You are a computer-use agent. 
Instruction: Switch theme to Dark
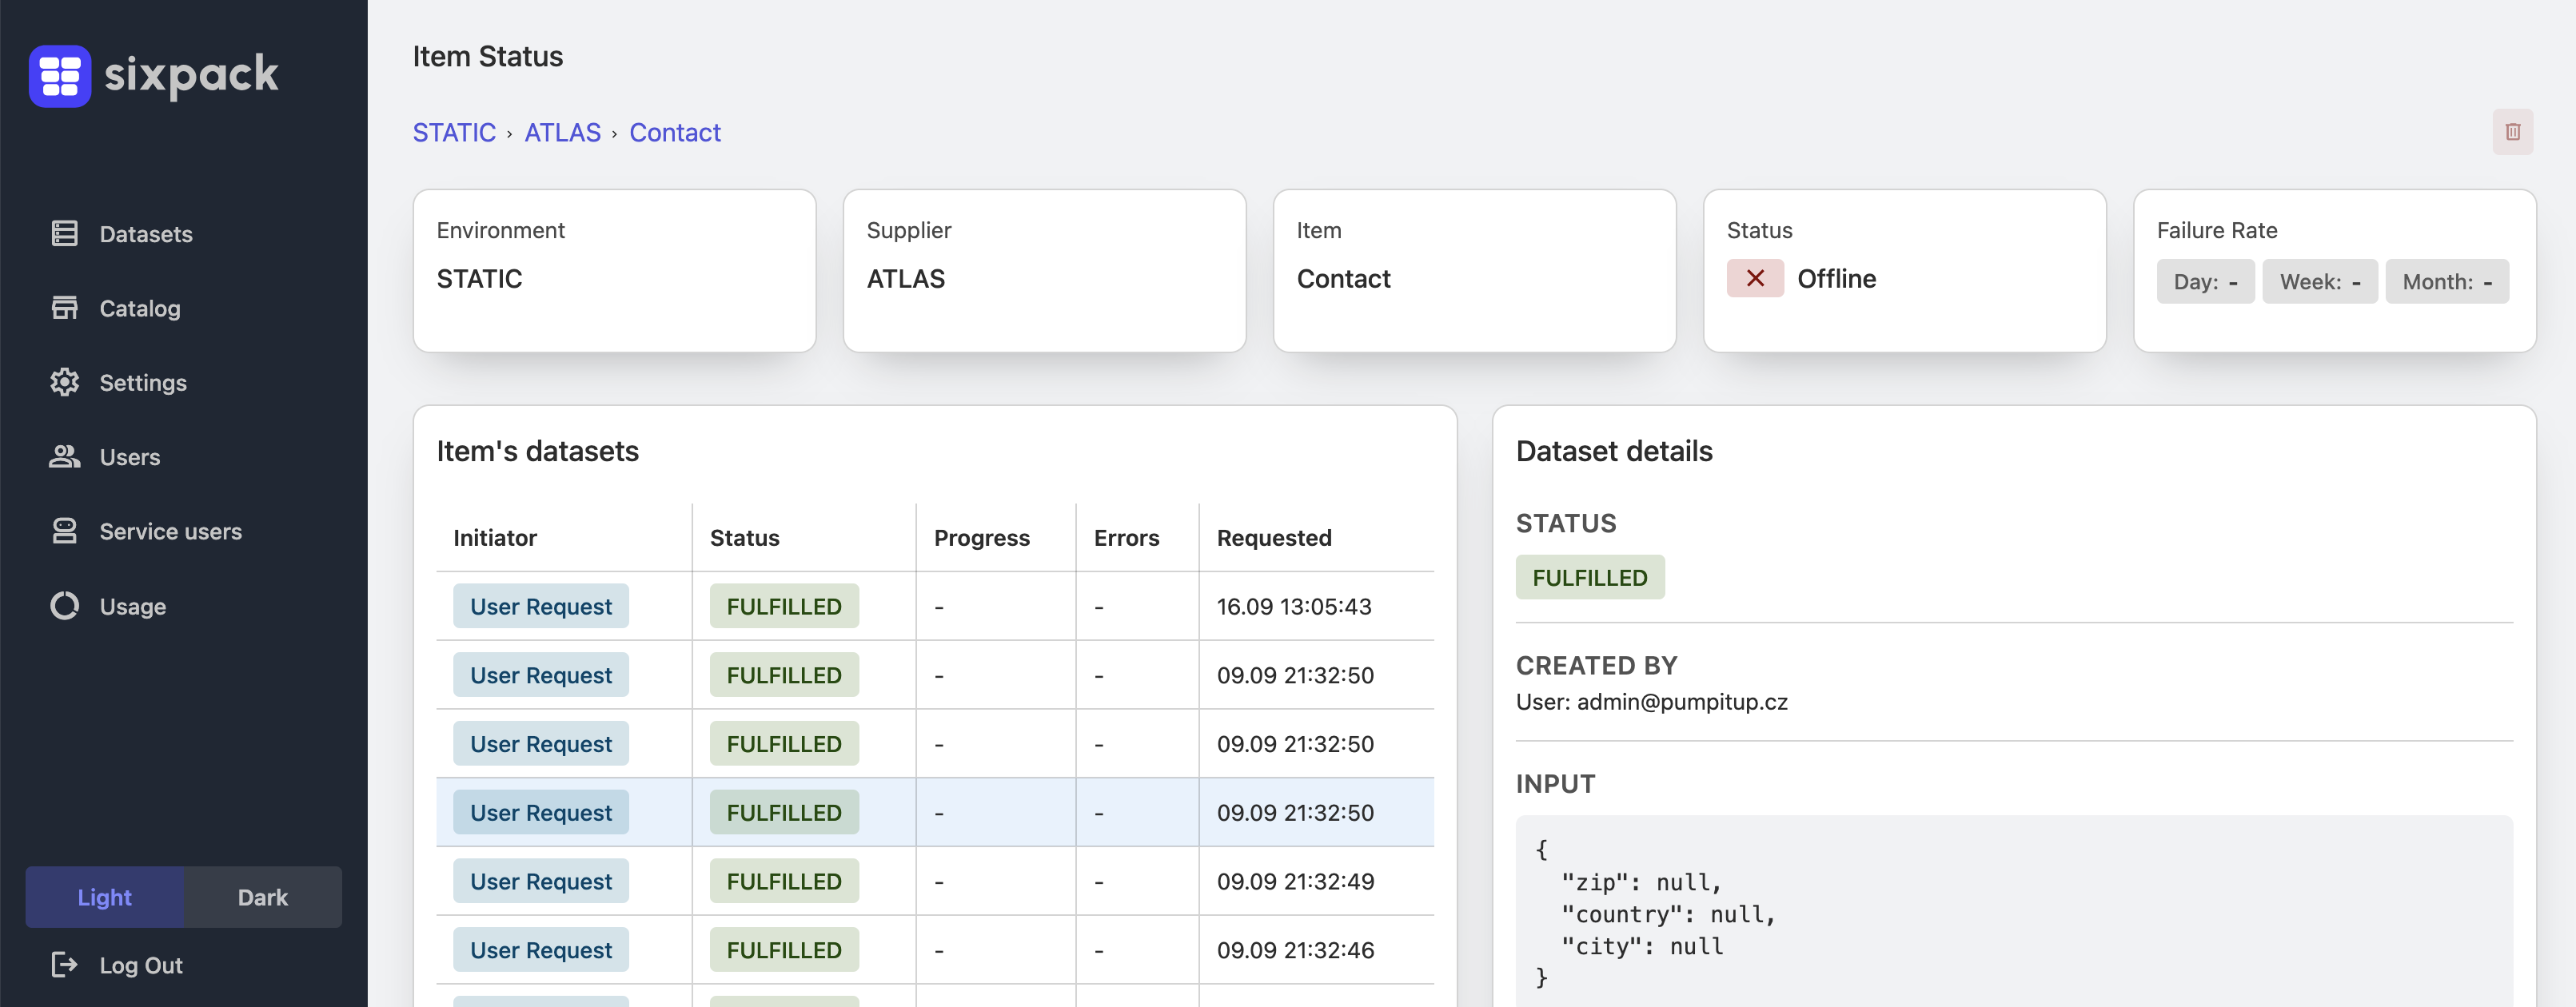click(x=262, y=897)
